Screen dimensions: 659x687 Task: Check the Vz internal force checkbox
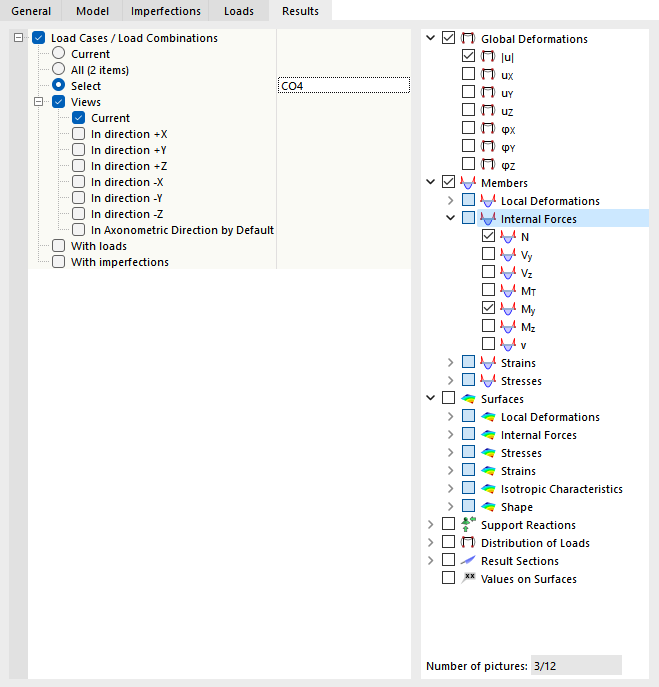click(488, 272)
